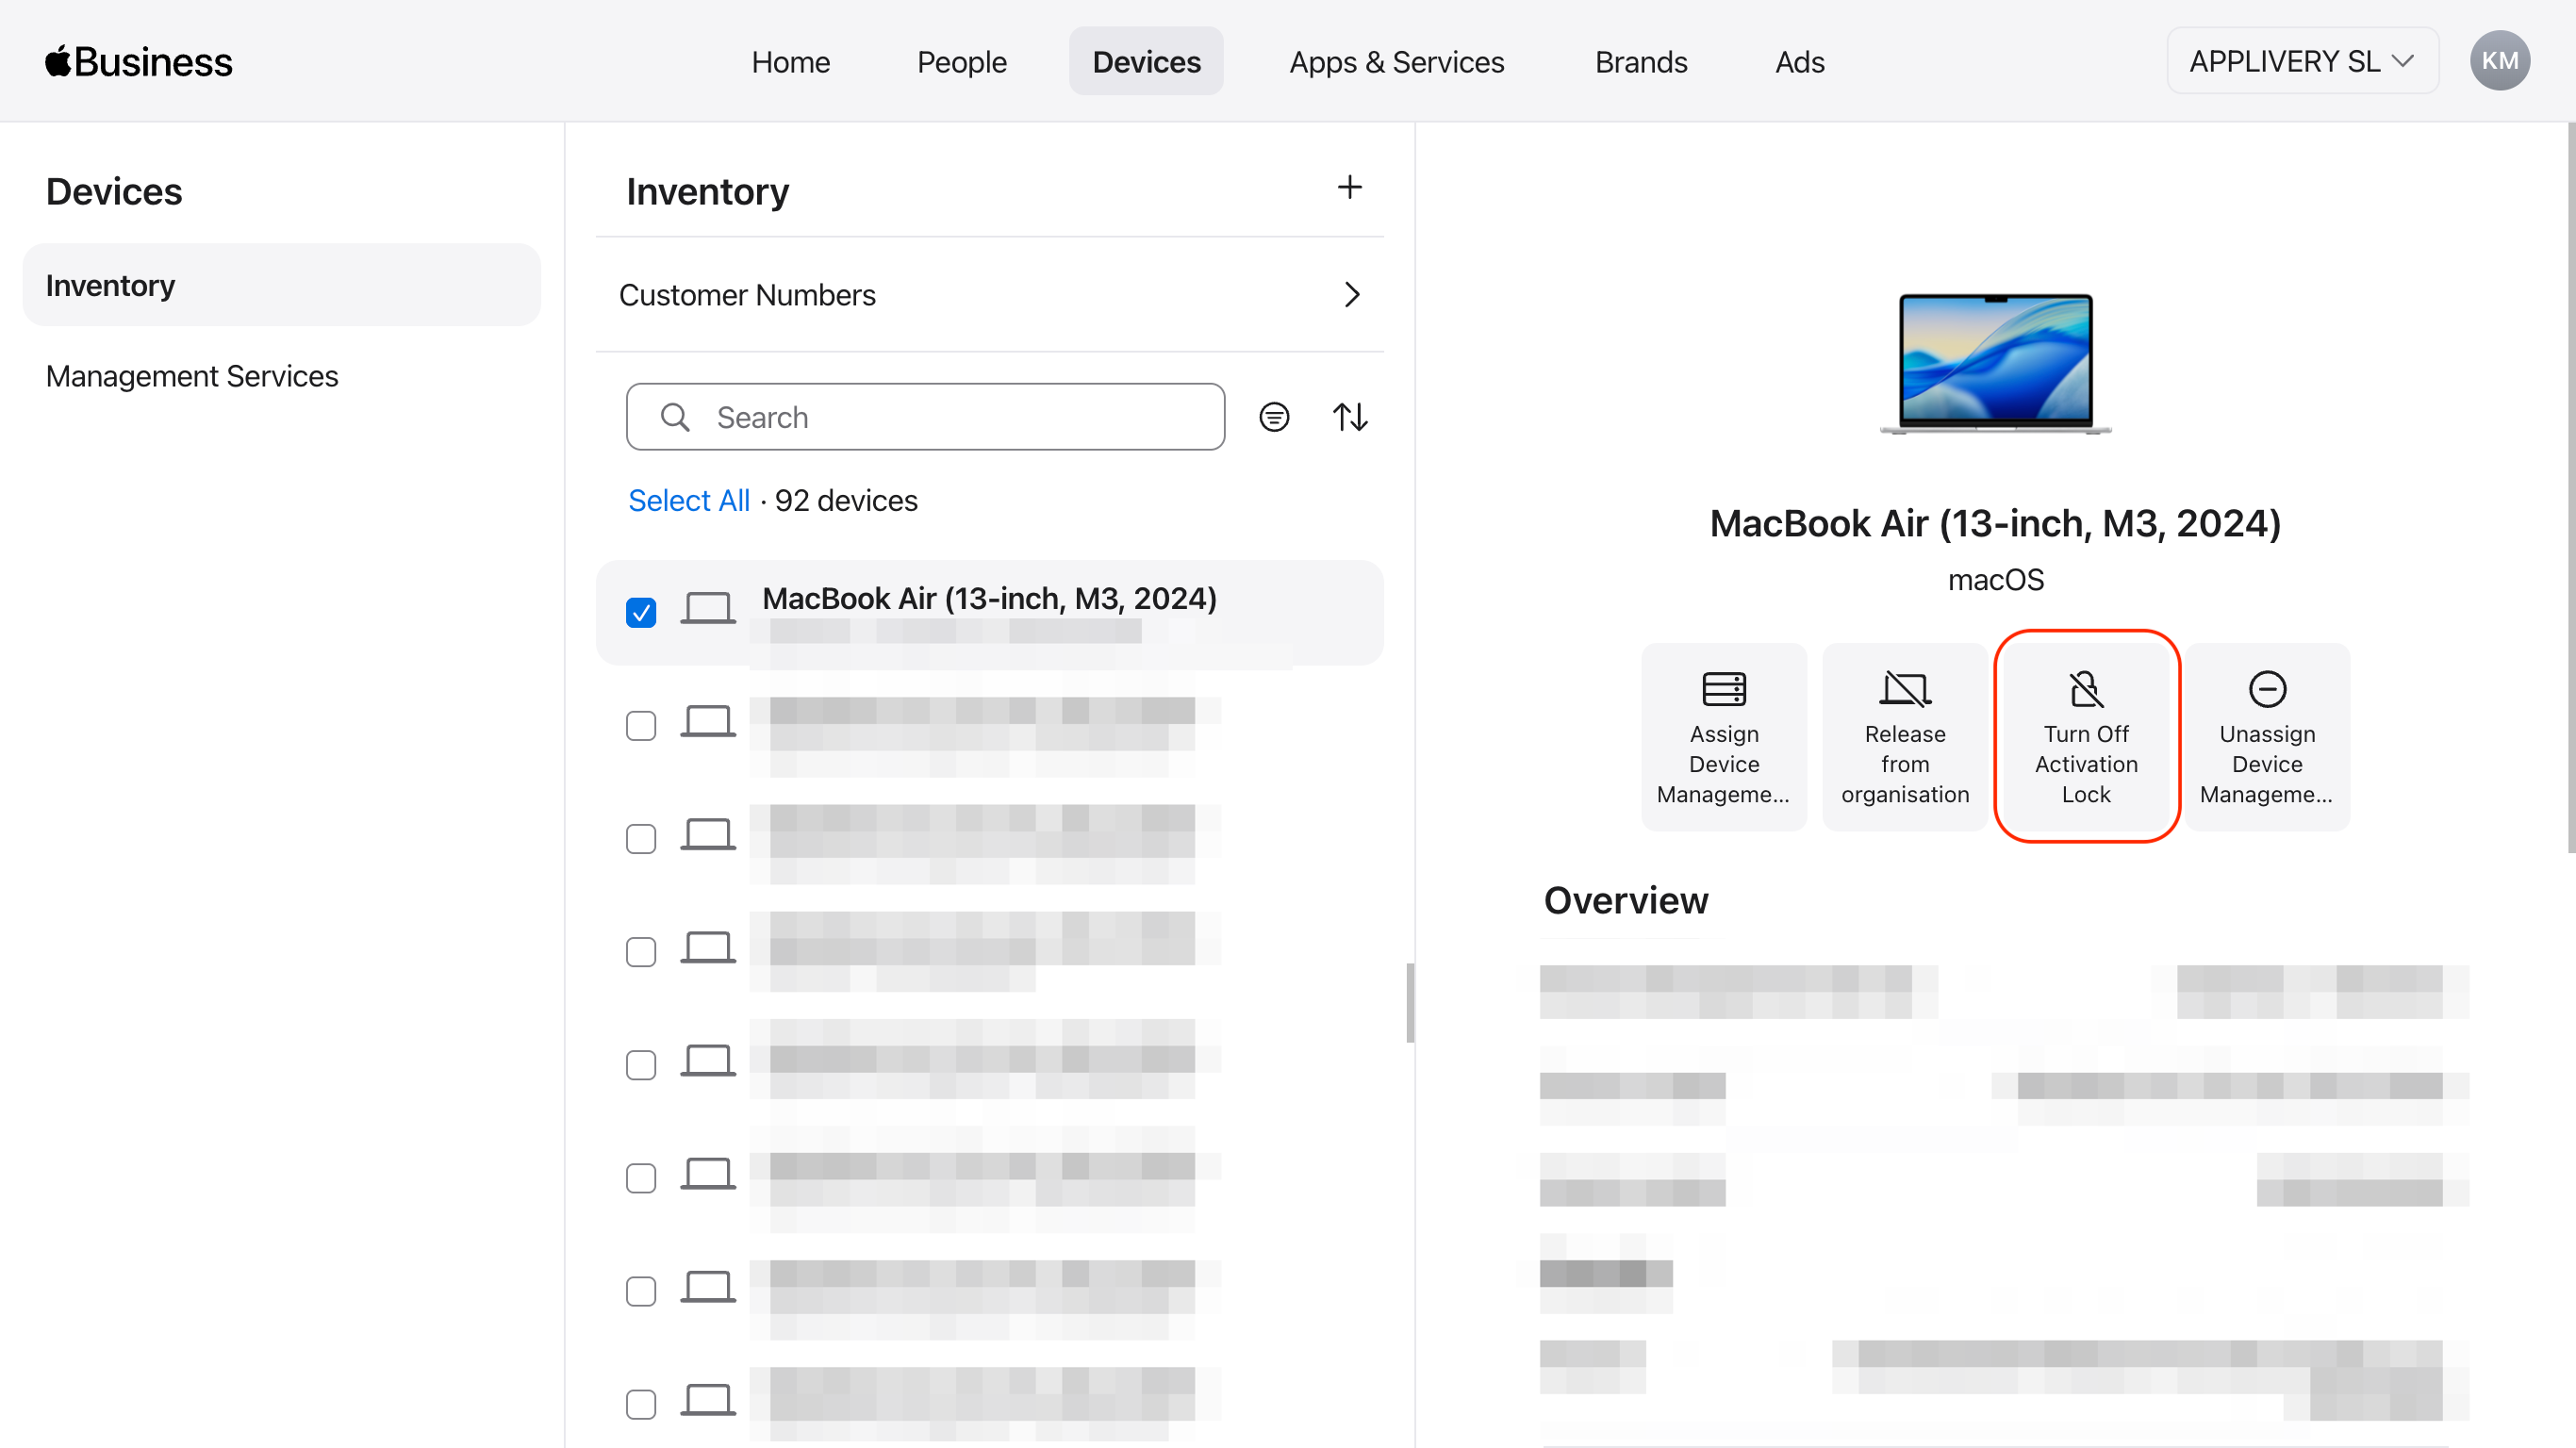Image resolution: width=2576 pixels, height=1448 pixels.
Task: Go to the People tab
Action: point(961,62)
